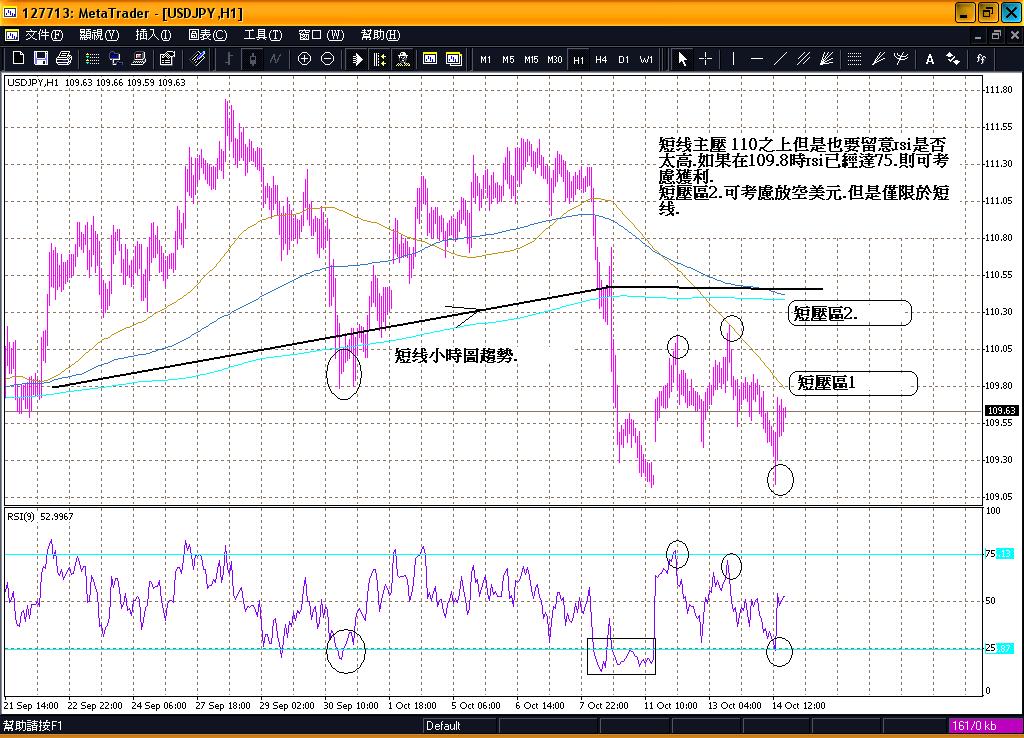Create a new chart with toolbar icon
Viewport: 1024px width, 738px height.
pos(18,59)
